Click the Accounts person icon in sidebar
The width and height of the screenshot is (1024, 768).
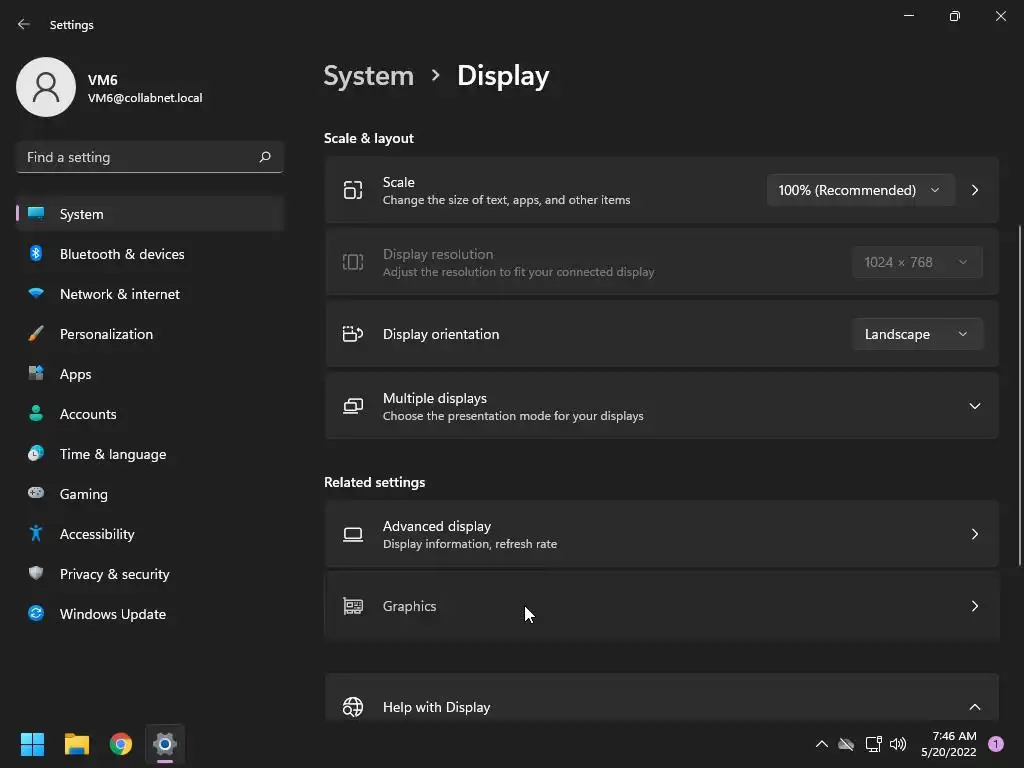click(36, 413)
